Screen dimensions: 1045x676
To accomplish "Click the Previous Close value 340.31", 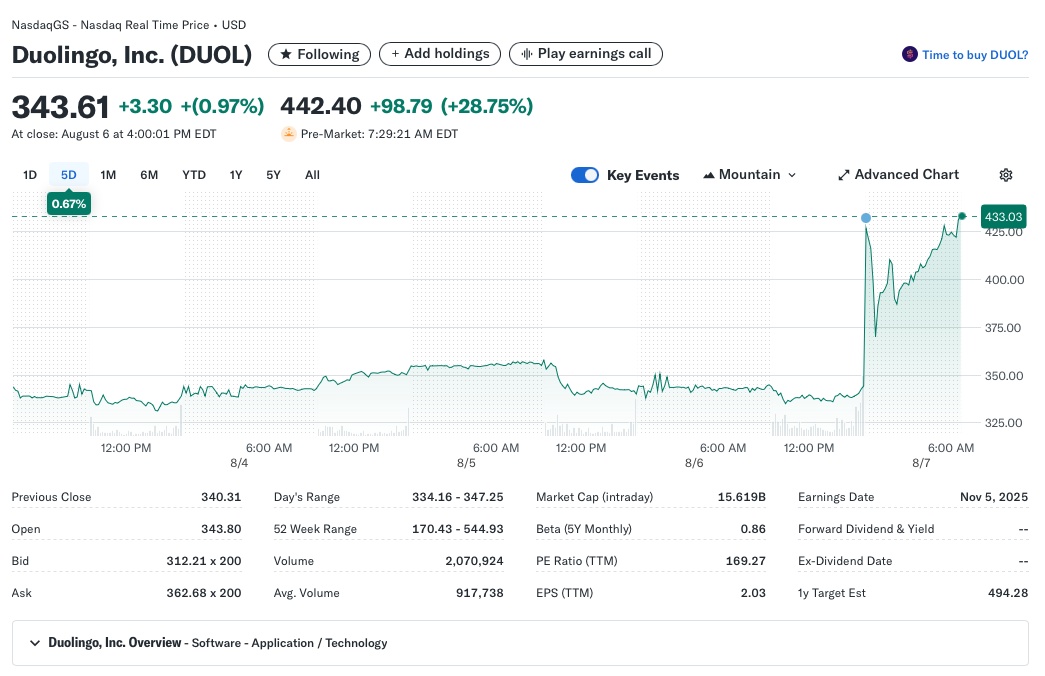I will click(221, 497).
